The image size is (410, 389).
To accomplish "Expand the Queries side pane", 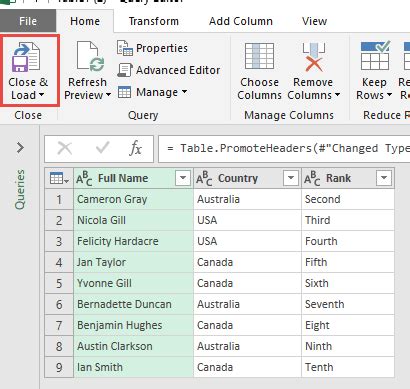I will pyautogui.click(x=20, y=147).
